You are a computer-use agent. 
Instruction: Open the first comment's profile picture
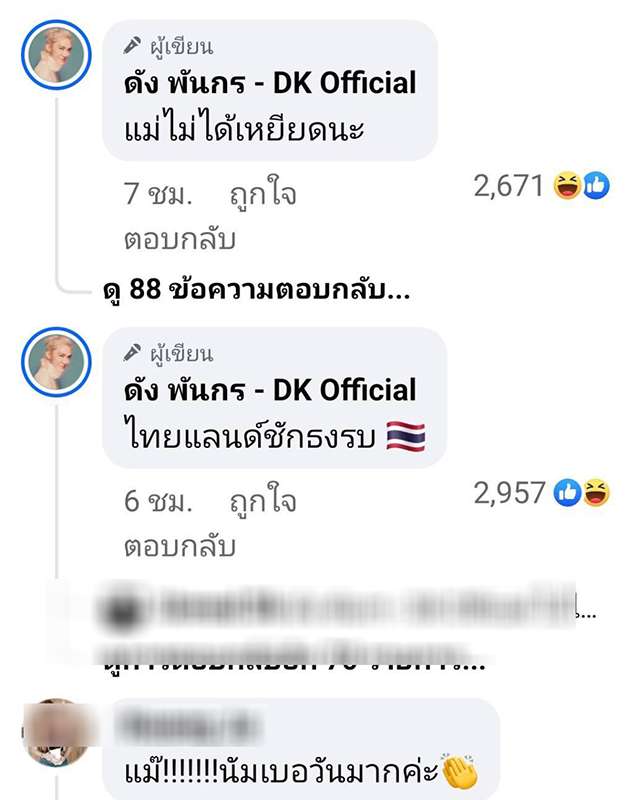(56, 55)
